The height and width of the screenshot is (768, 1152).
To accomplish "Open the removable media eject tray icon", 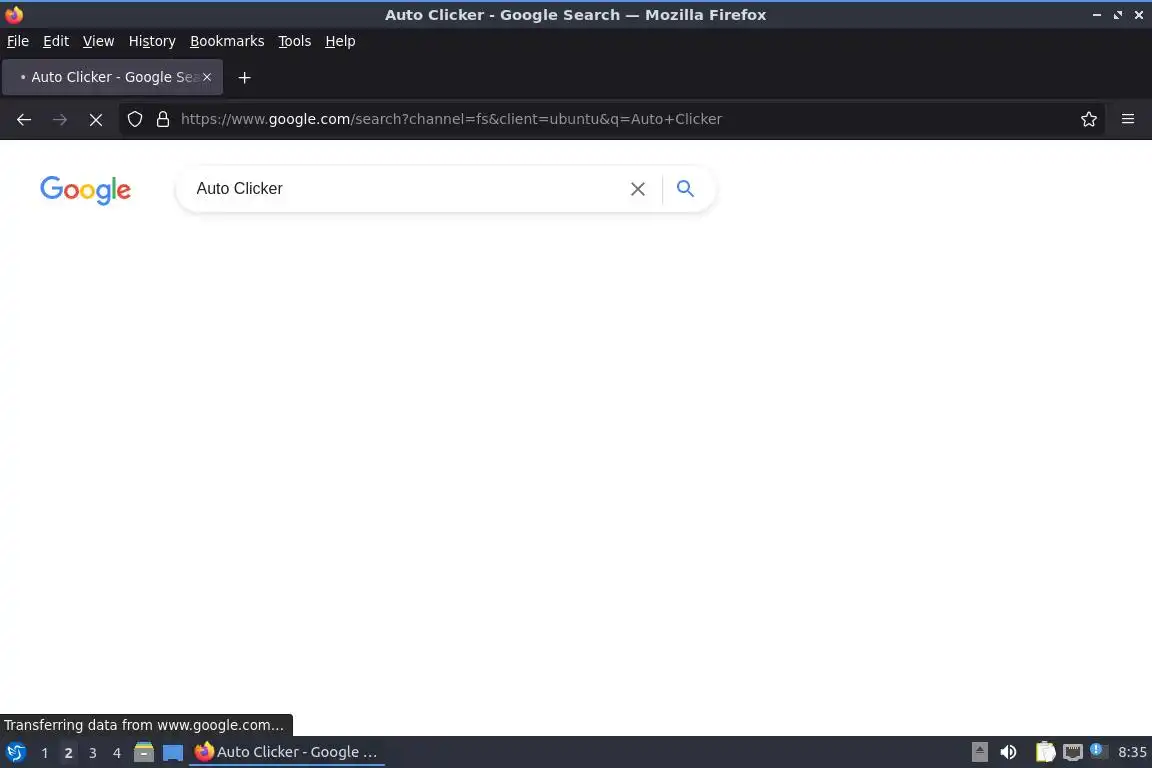I will (x=979, y=752).
